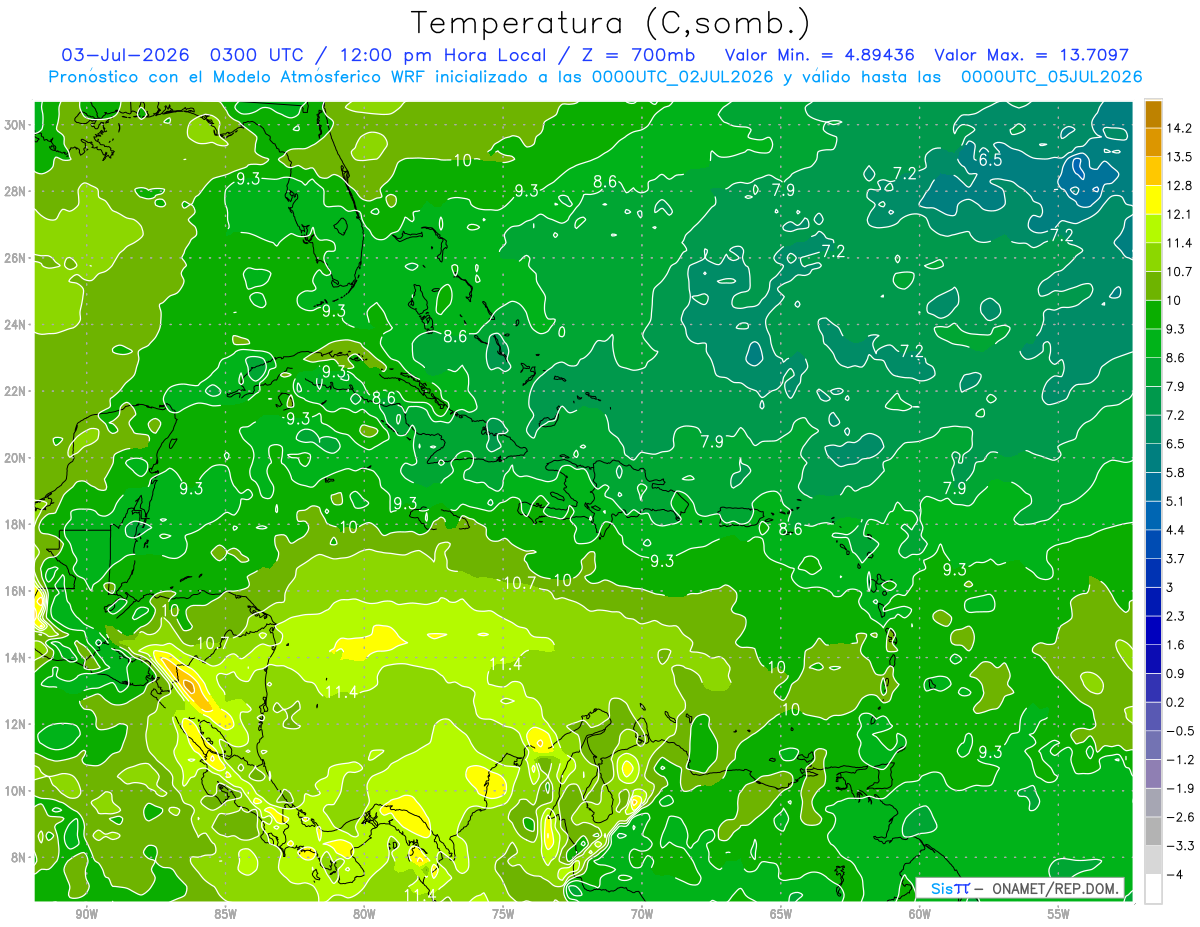Click the purple legend swatch between -1.2 and -0.5
The height and width of the screenshot is (927, 1200).
[x=1153, y=745]
